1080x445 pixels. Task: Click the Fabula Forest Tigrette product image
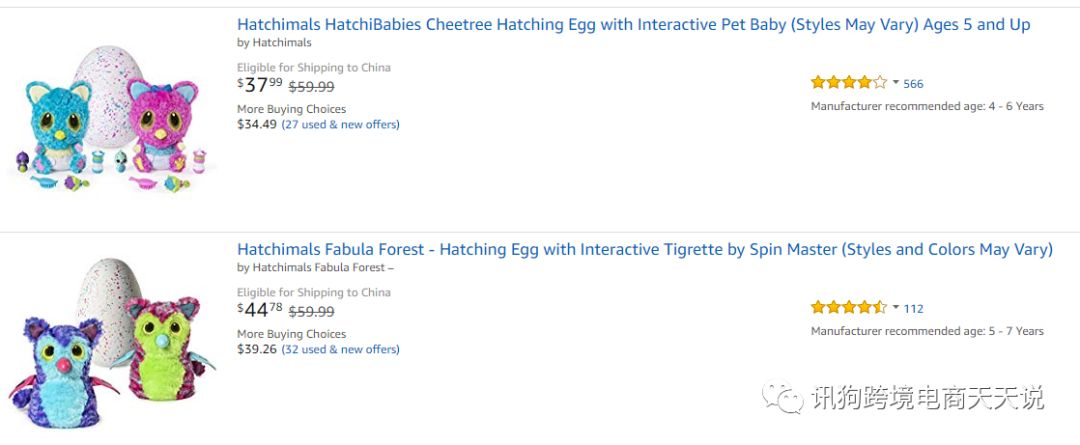112,343
